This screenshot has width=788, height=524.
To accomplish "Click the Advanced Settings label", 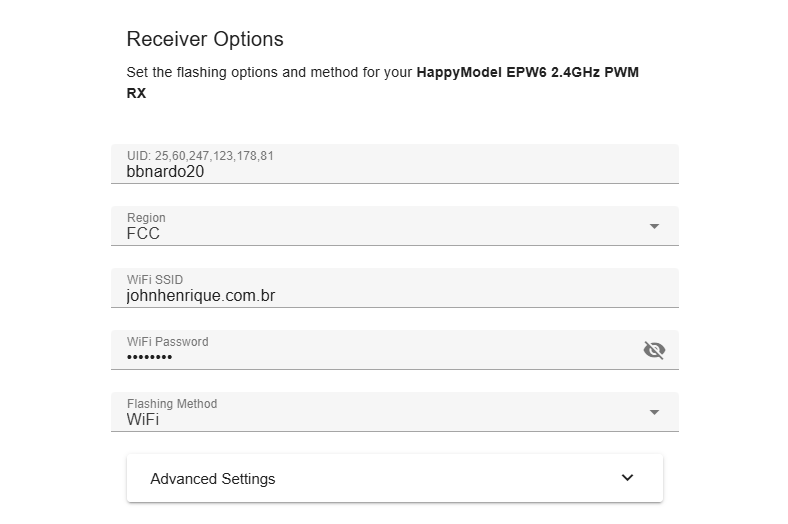I will 213,479.
